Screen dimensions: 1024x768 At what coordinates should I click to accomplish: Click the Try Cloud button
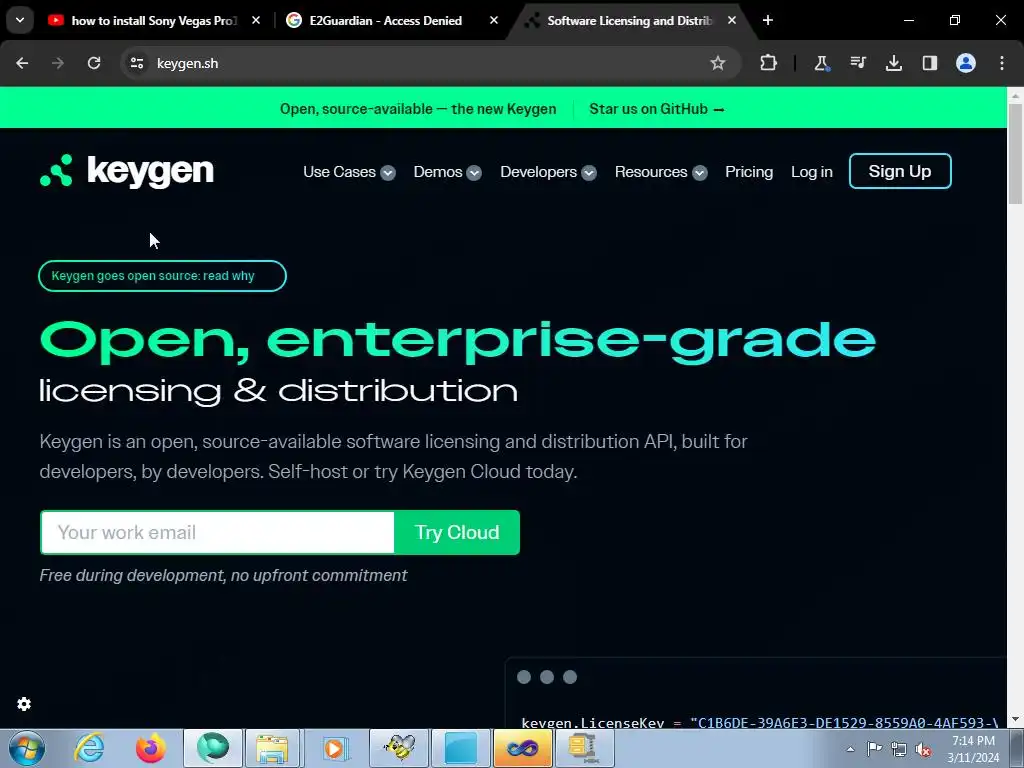click(457, 532)
